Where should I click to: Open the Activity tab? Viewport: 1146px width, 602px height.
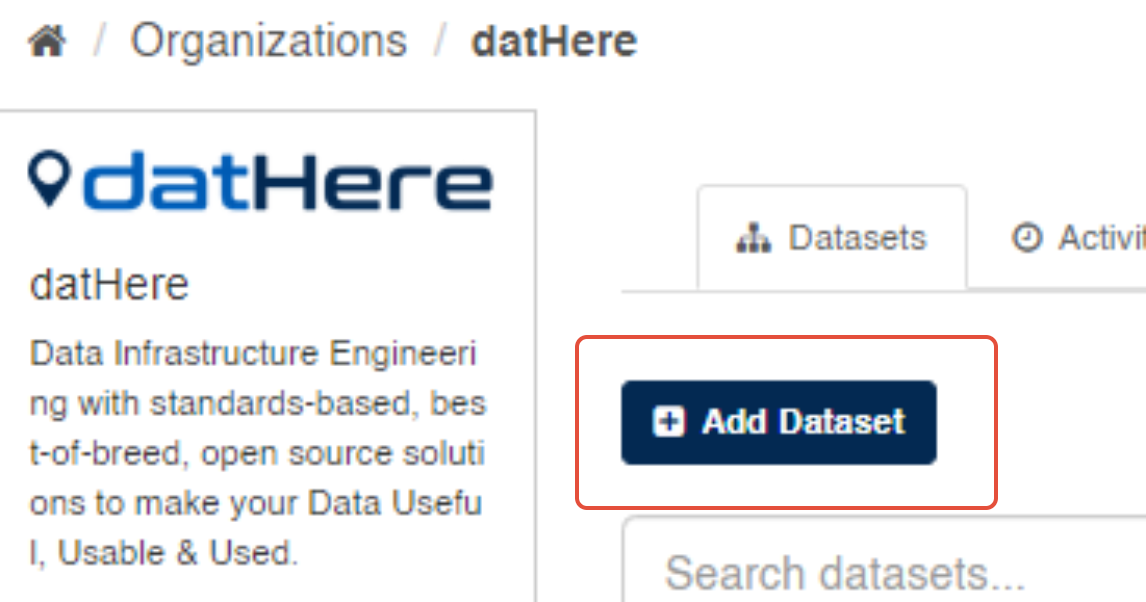(1085, 238)
